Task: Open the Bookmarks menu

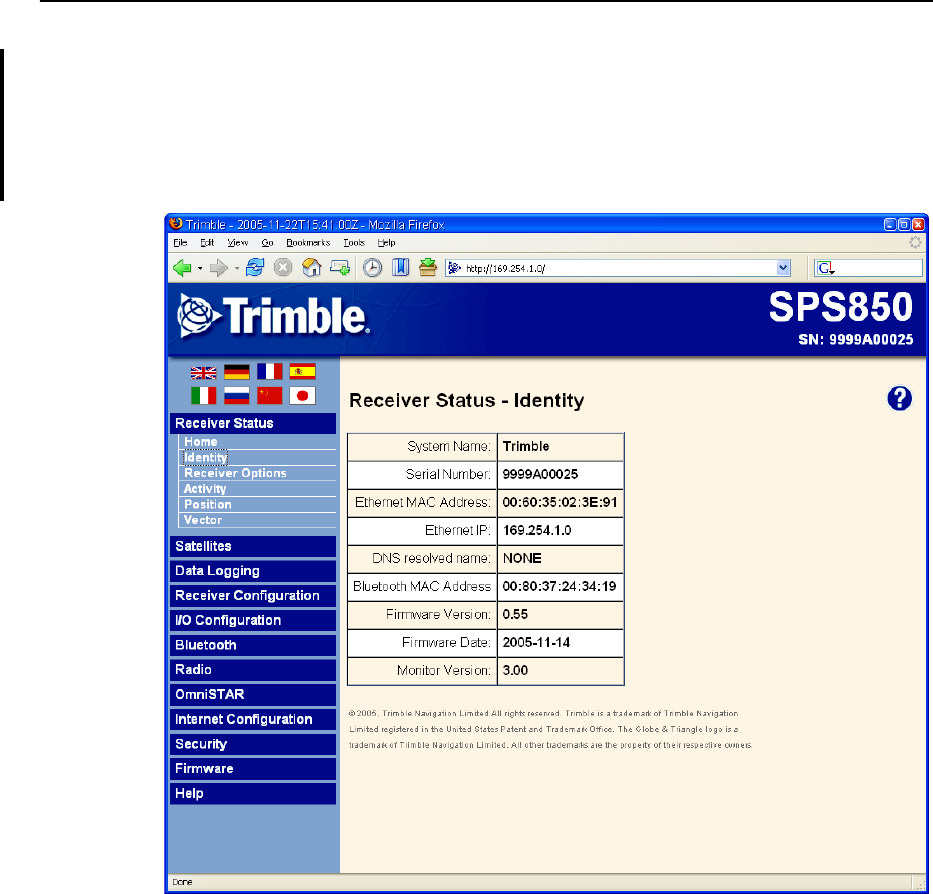Action: coord(308,243)
